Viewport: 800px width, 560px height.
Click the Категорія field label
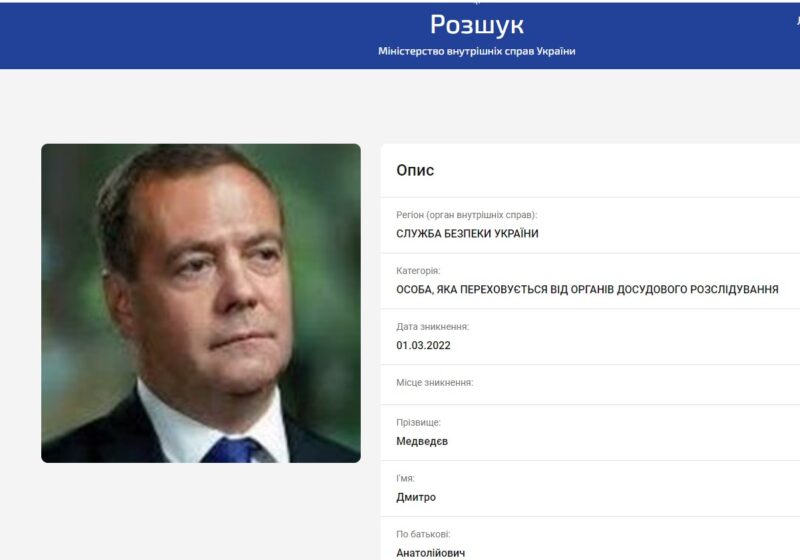pos(418,271)
